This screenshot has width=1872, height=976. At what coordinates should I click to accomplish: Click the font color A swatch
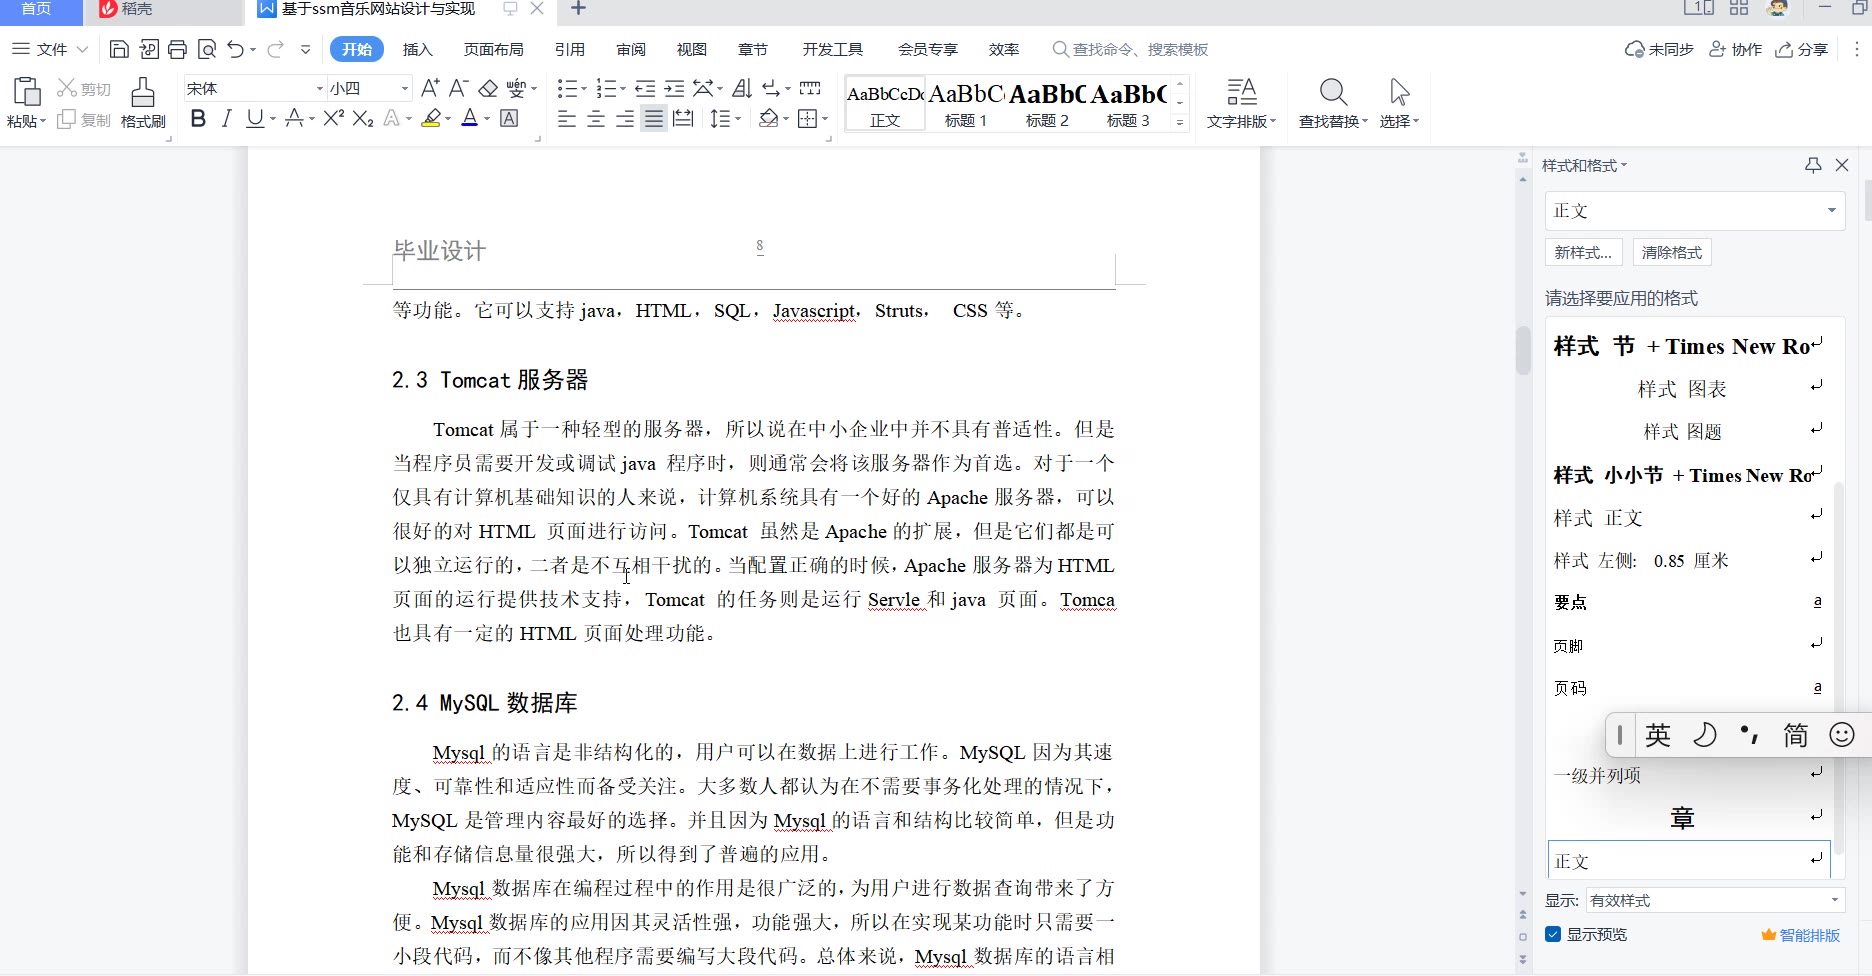[469, 119]
